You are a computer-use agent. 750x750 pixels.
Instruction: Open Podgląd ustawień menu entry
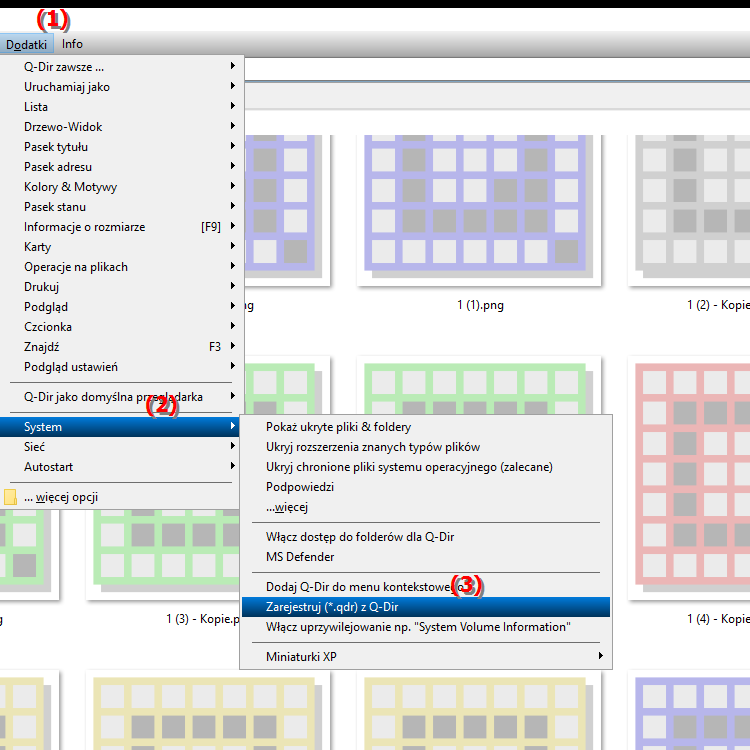121,367
